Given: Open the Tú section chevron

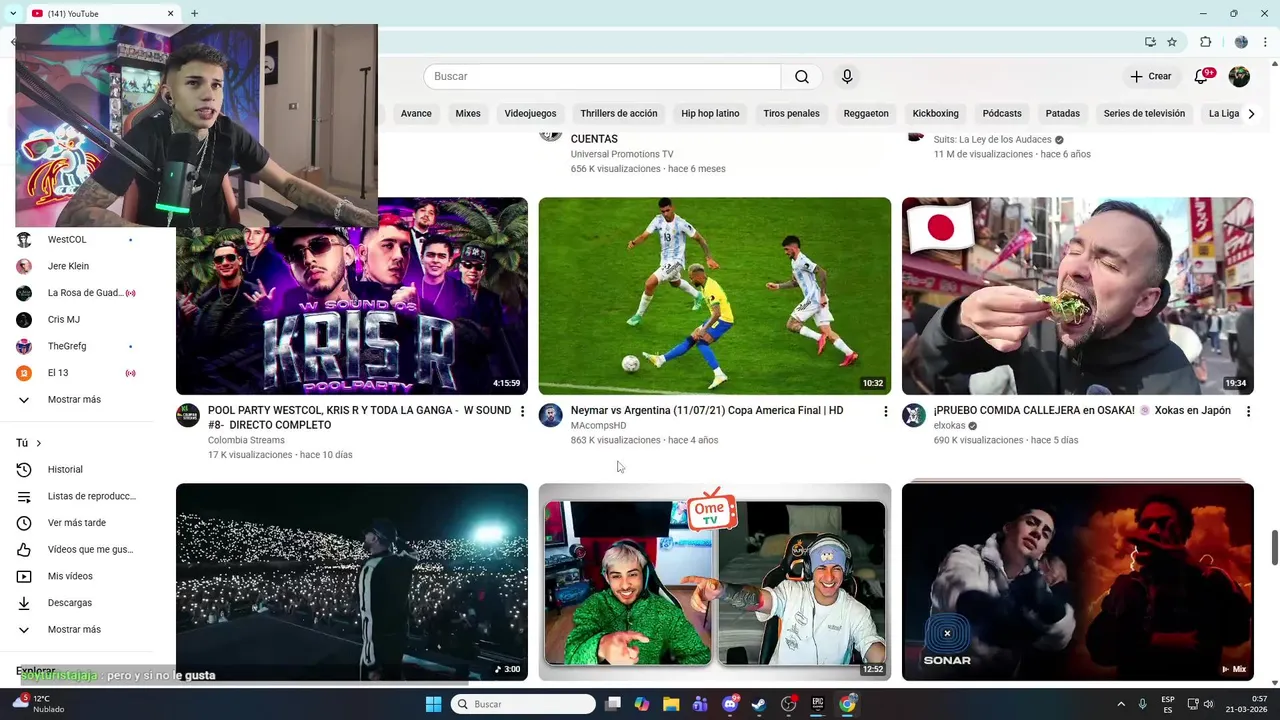Looking at the screenshot, I should tap(39, 443).
